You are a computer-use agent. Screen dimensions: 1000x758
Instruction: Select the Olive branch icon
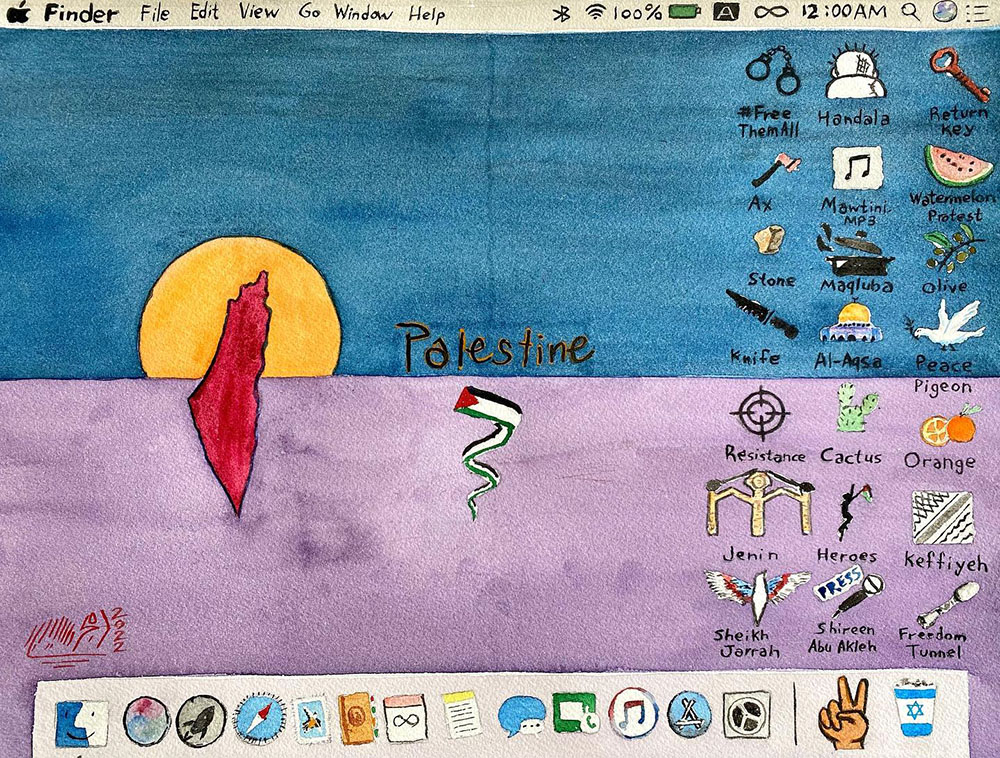953,249
